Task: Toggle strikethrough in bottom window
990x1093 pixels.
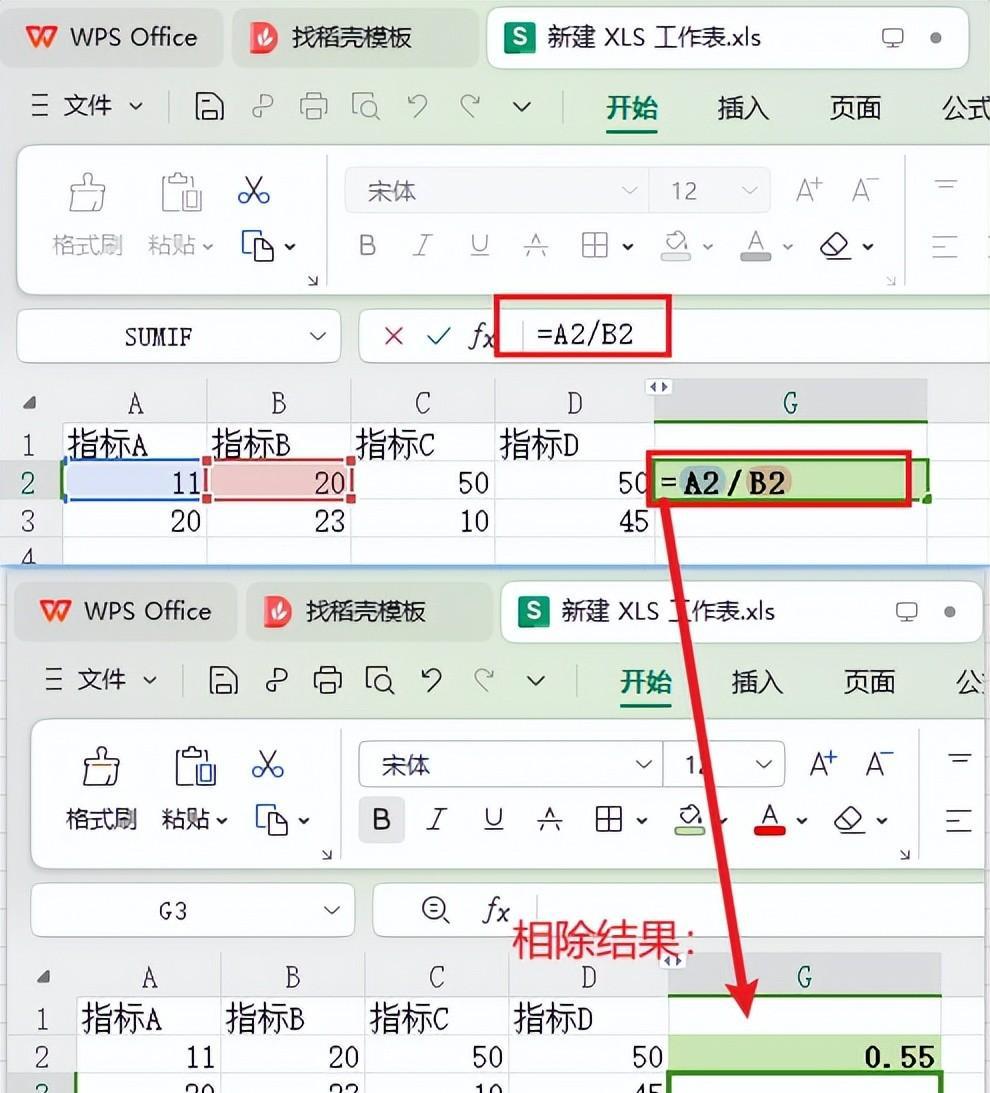Action: pos(549,820)
